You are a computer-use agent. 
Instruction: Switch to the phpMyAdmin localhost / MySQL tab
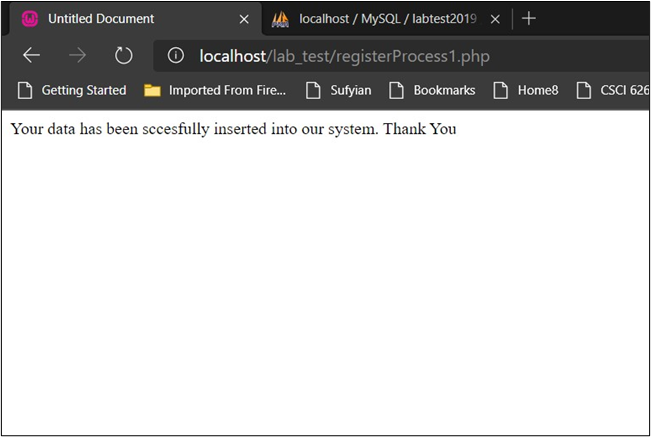pos(387,19)
